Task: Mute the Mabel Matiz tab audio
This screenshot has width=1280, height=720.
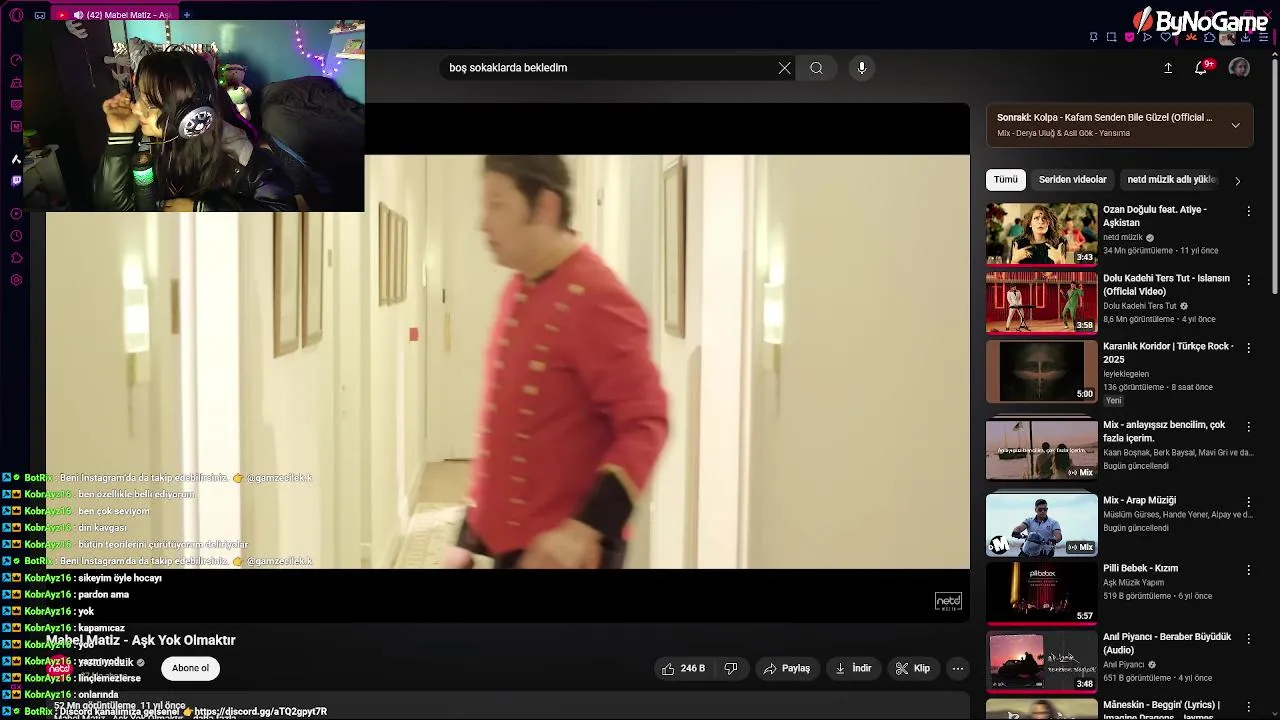Action: click(78, 15)
